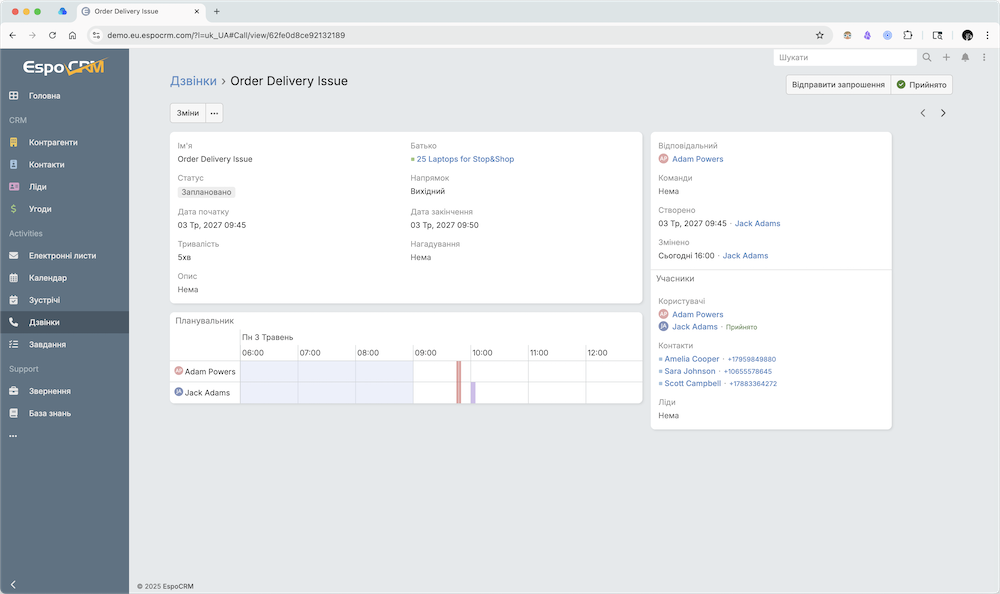Go to previous record arrow
Screen dimensions: 1000x594
[923, 113]
